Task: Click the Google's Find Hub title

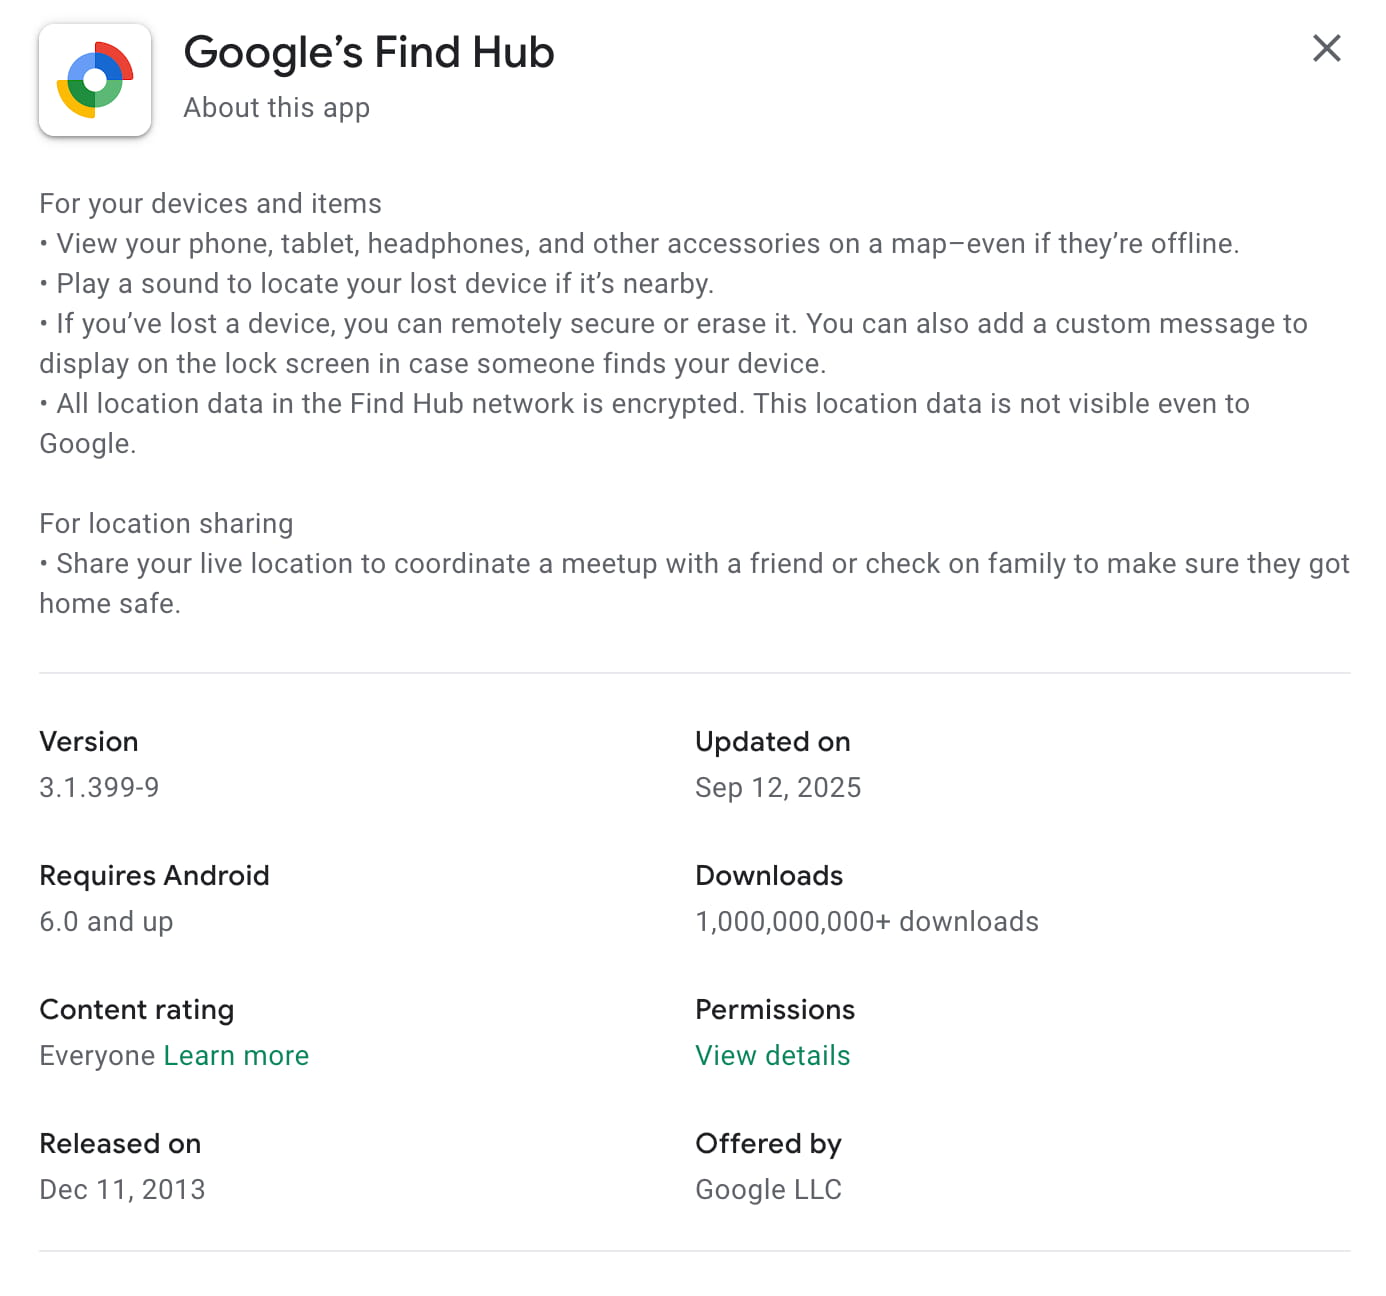Action: (369, 52)
